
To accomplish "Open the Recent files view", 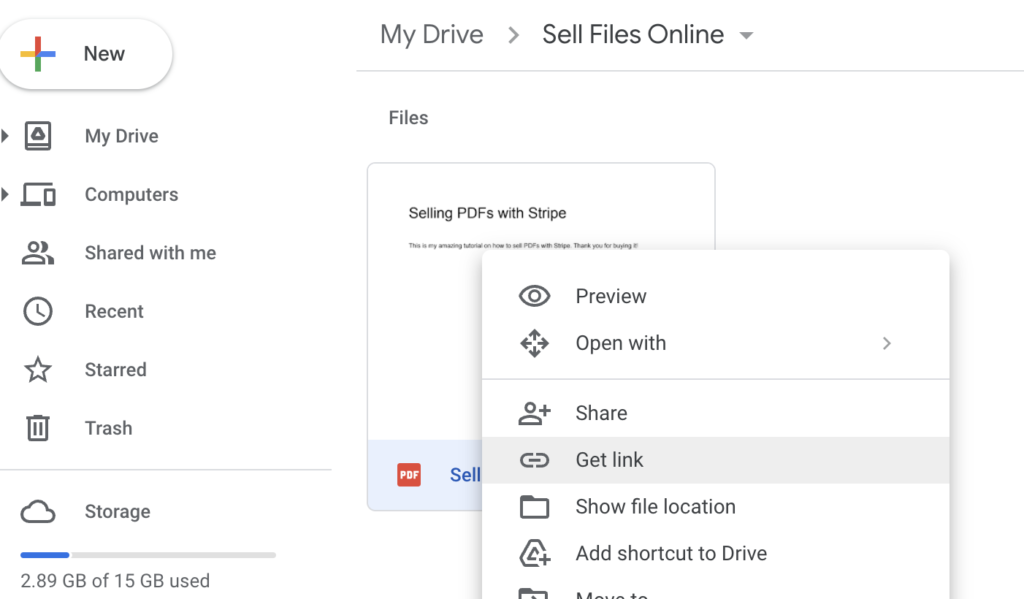I will 114,312.
